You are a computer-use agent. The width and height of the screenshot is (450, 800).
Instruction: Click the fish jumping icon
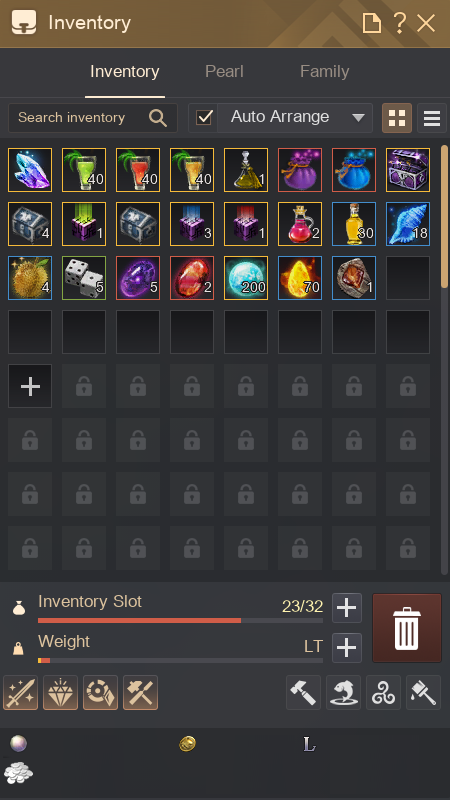tap(343, 692)
